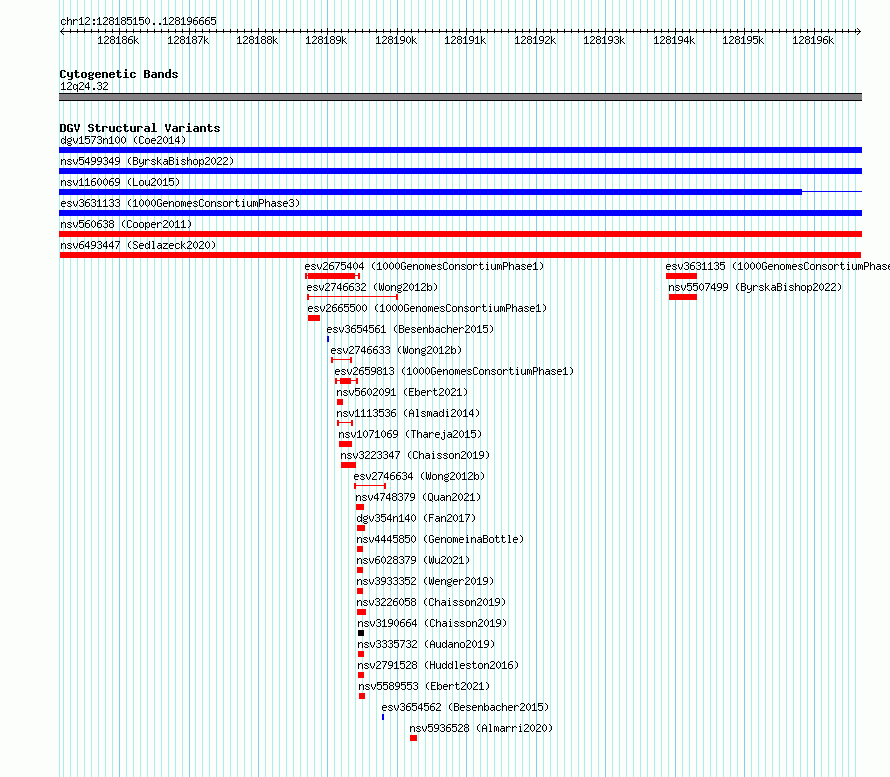Select esv2675404 (1000GenomesConsortiumPhase1) label
This screenshot has width=890, height=777.
point(424,266)
